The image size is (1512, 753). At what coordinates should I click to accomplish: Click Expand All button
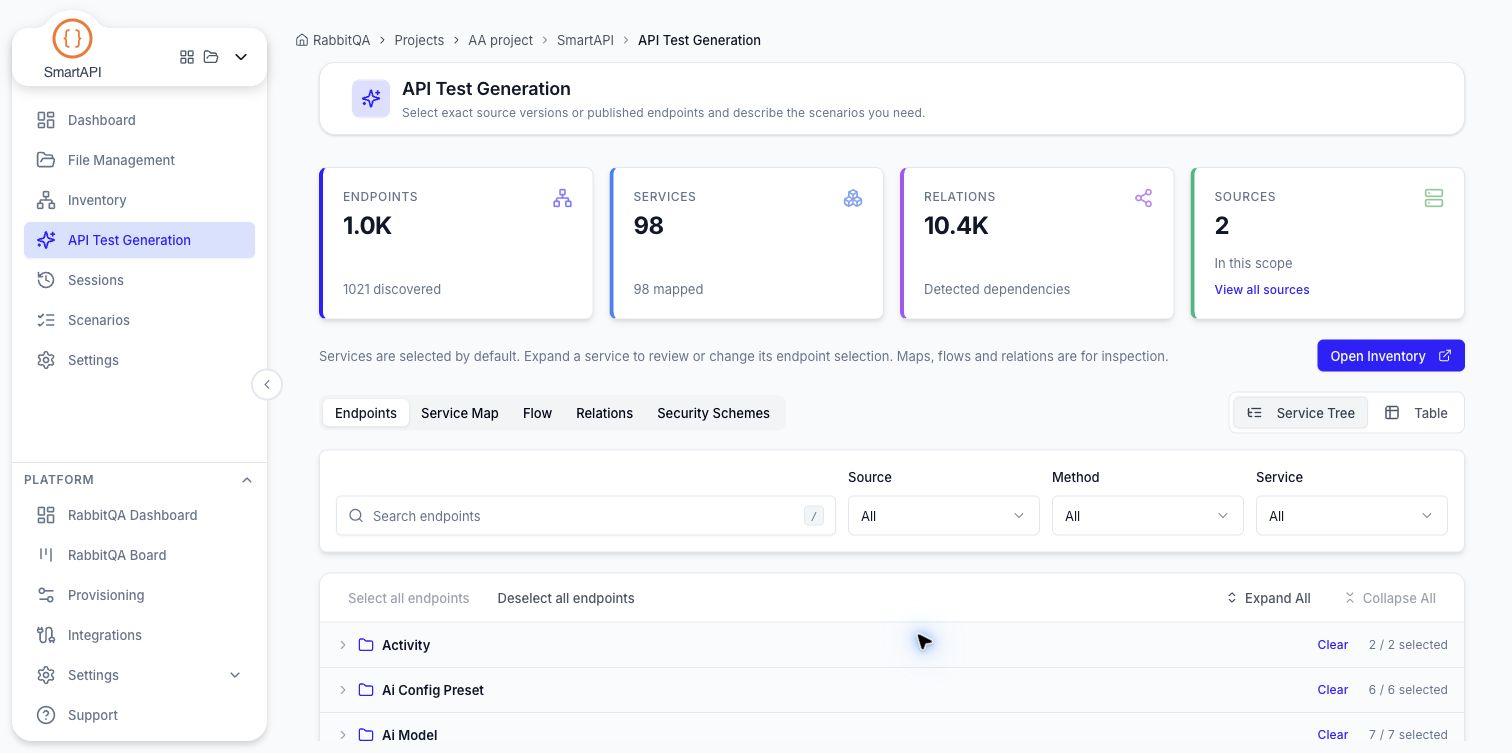click(x=1268, y=598)
